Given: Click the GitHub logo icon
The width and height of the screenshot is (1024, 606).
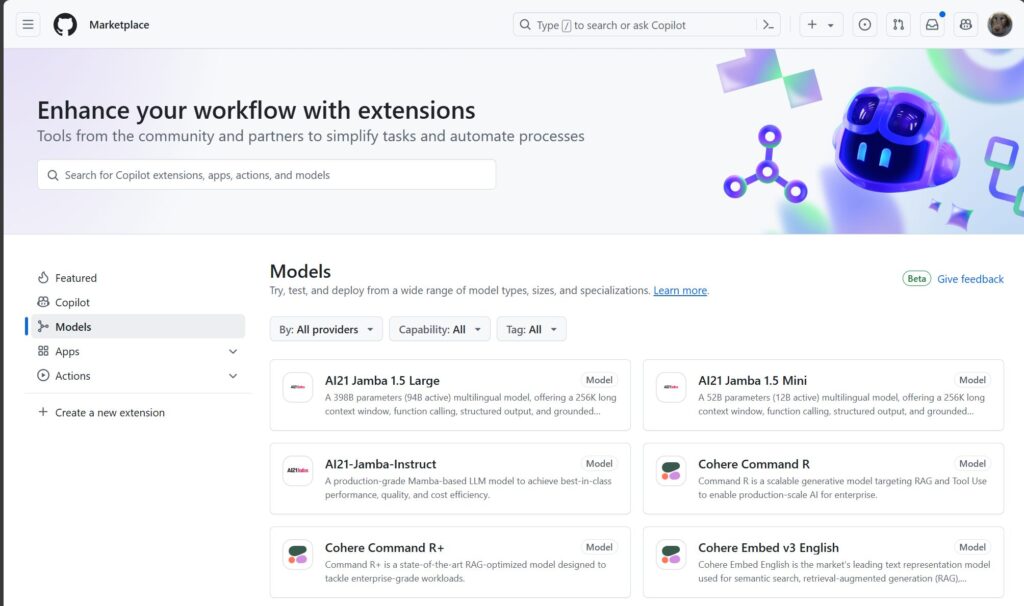Looking at the screenshot, I should tap(65, 25).
